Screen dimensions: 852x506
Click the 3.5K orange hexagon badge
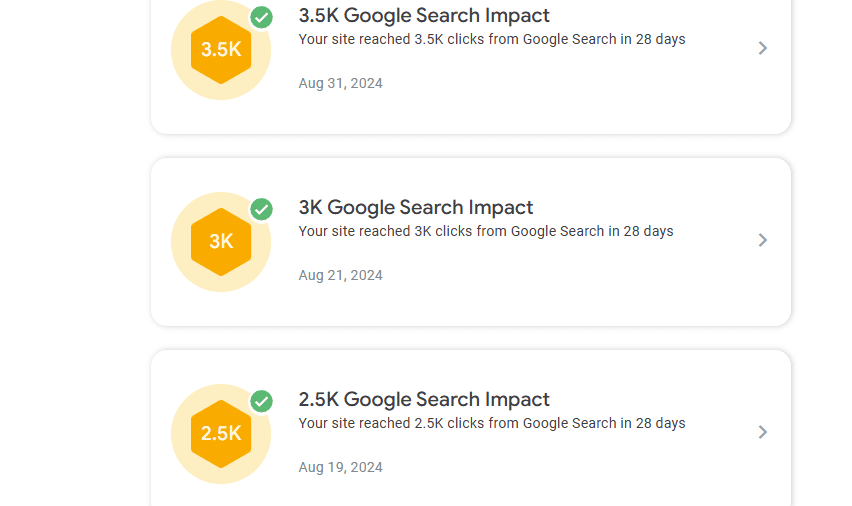(221, 49)
